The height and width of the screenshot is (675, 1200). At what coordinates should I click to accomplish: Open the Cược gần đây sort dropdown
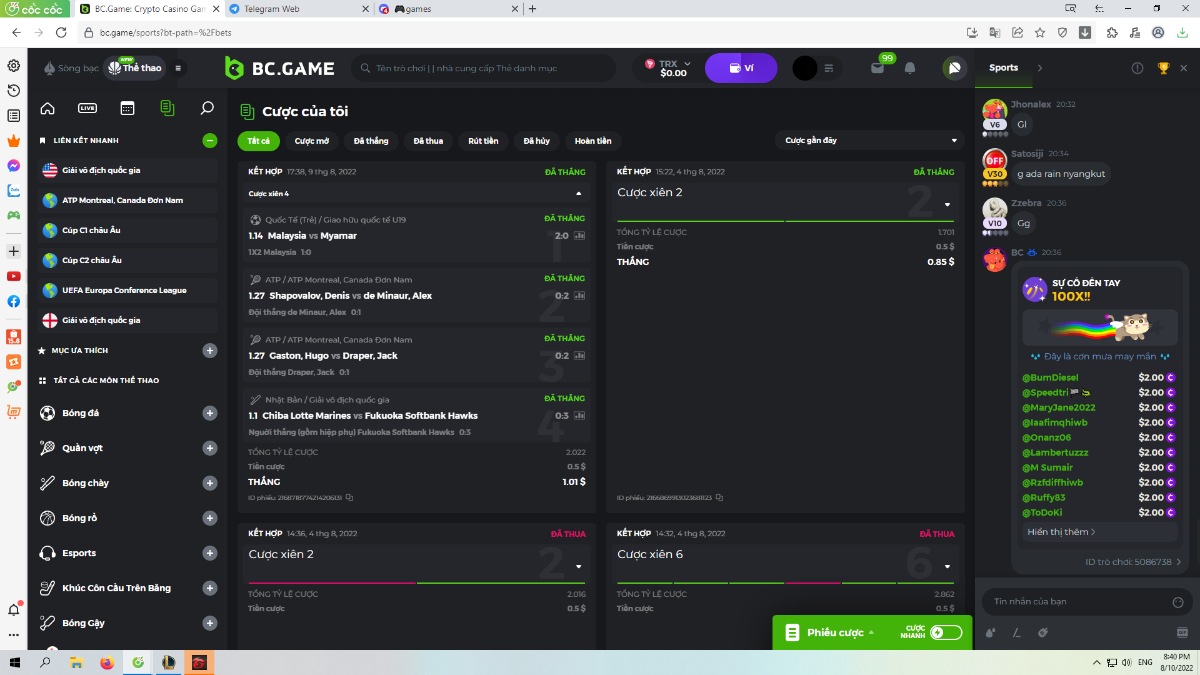(x=870, y=141)
